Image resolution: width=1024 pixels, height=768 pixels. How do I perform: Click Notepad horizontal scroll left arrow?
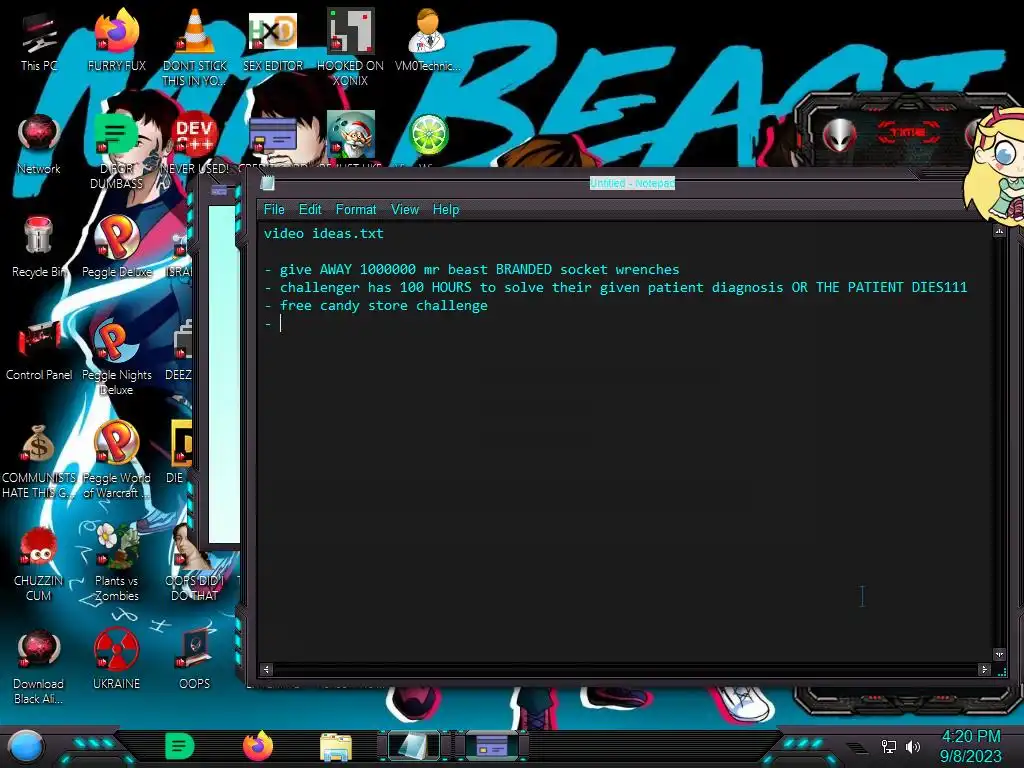click(x=266, y=669)
